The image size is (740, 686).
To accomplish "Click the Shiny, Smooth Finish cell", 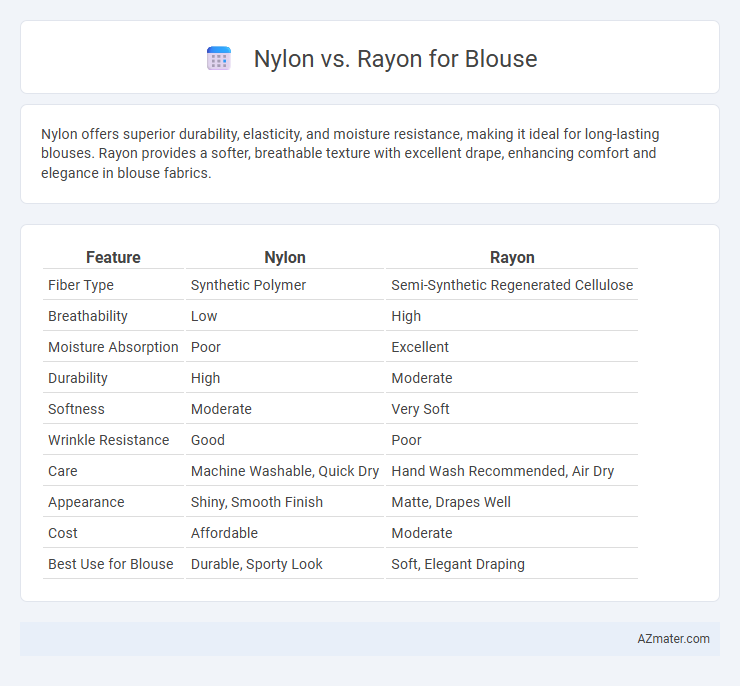I will coord(257,502).
